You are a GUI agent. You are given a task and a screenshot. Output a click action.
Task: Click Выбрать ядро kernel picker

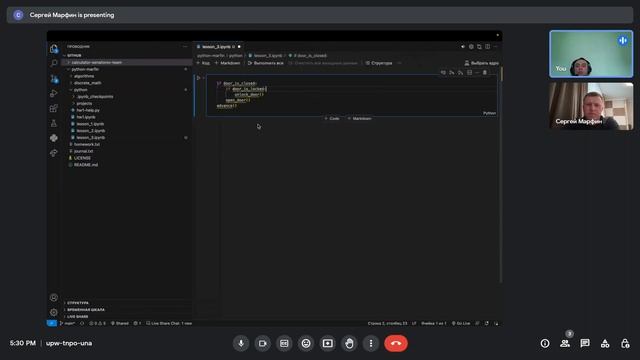[x=482, y=63]
